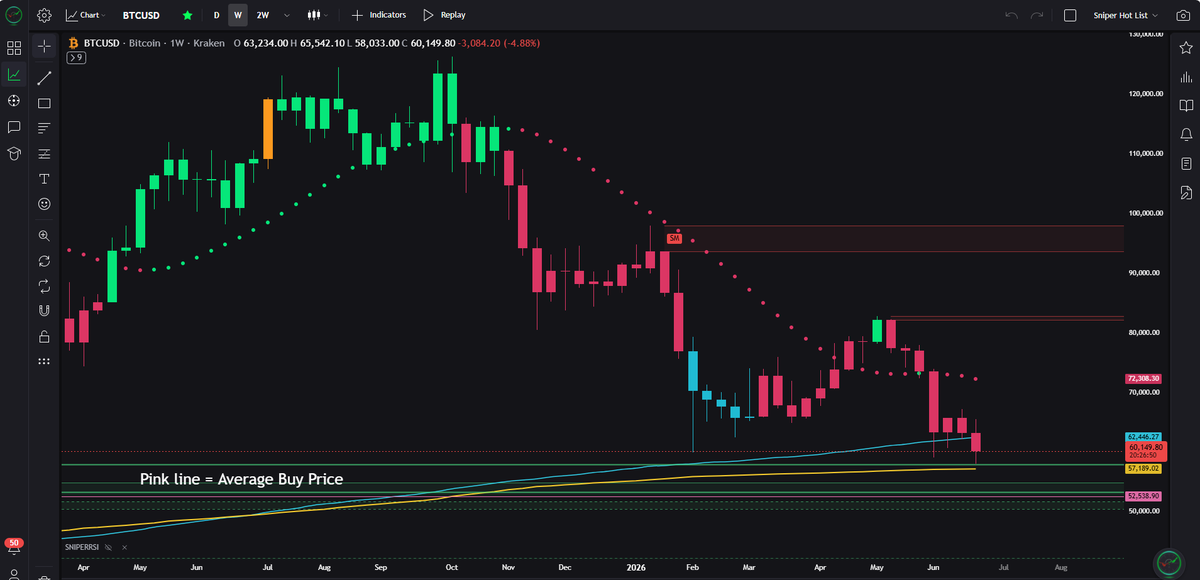Select the text lines annotation tool
Viewport: 1200px width, 580px height.
44,128
